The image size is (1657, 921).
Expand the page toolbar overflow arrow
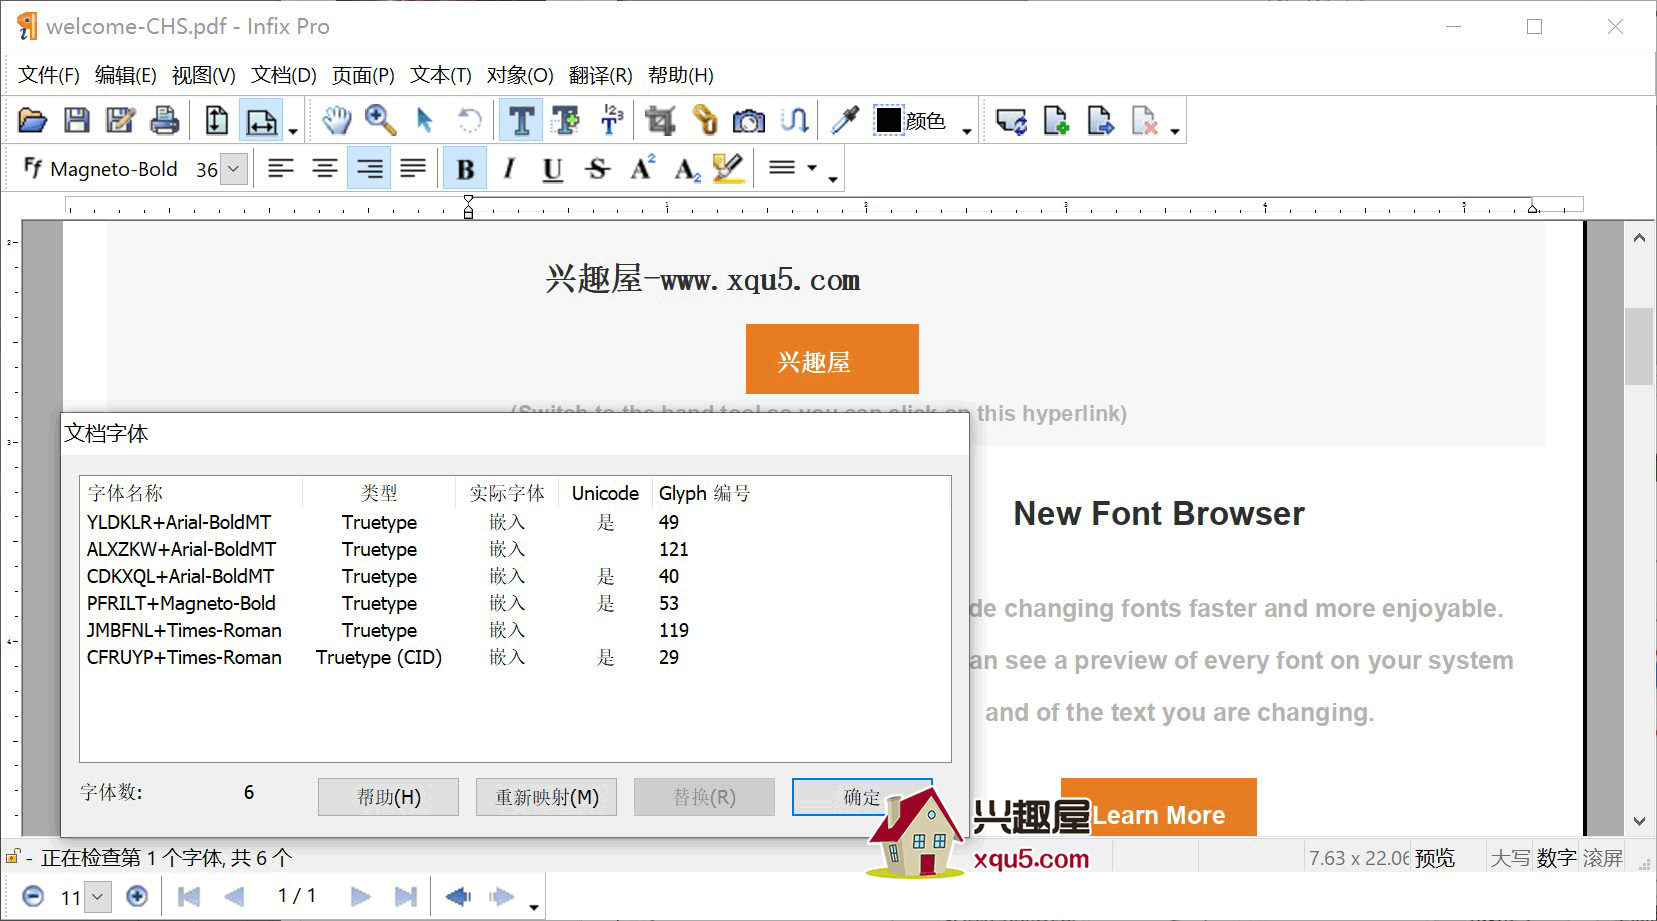[1175, 131]
